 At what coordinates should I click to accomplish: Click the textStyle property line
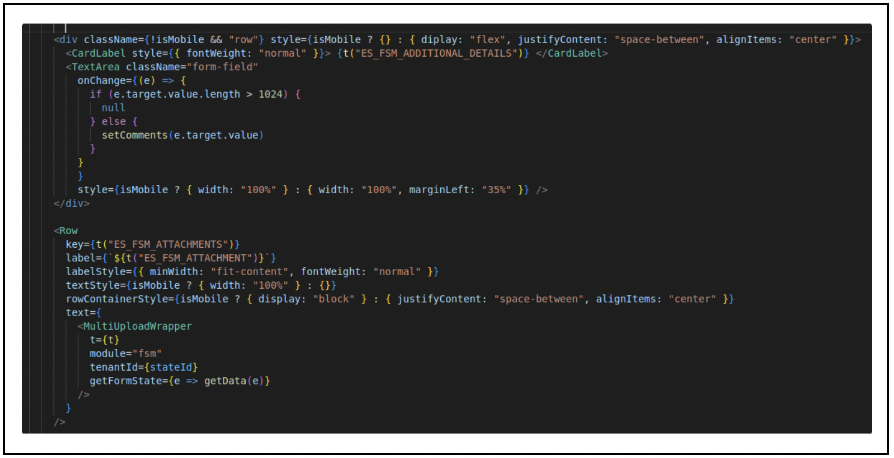tap(201, 285)
